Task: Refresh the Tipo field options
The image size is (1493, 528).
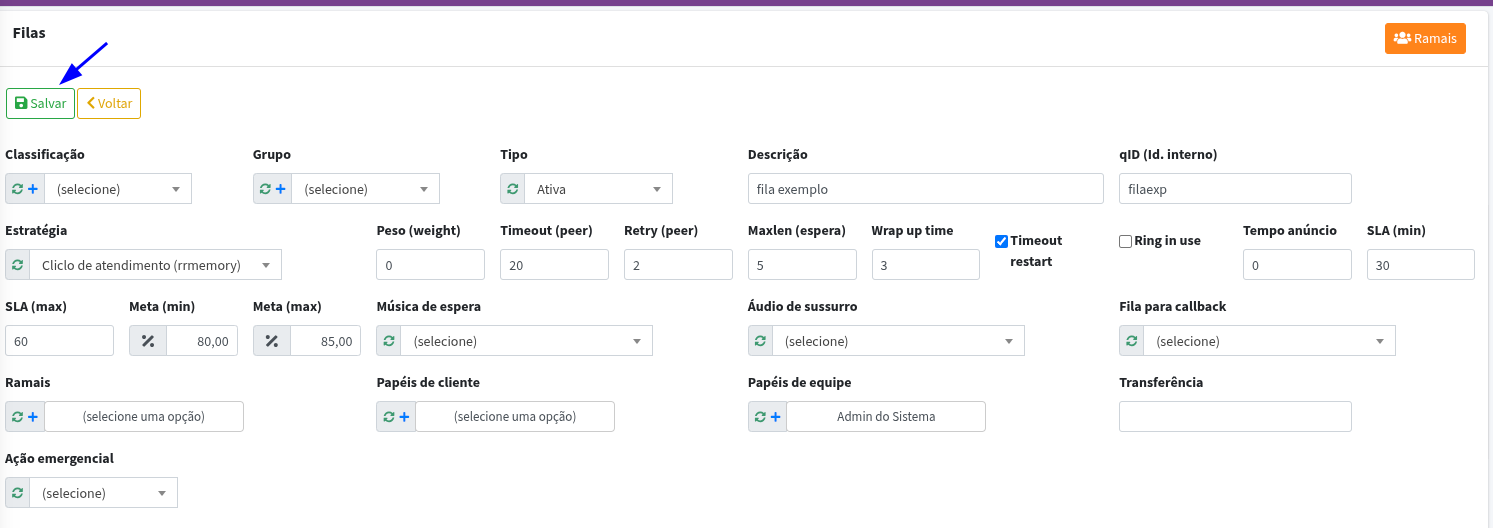Action: pyautogui.click(x=513, y=189)
